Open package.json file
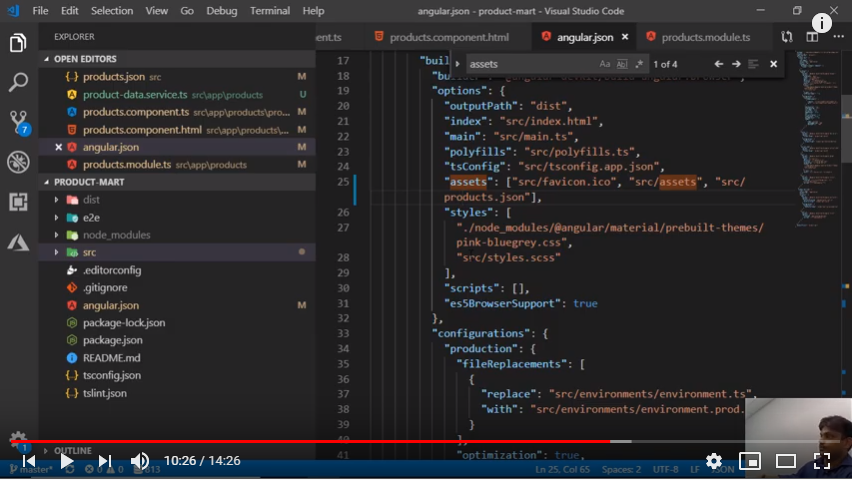Viewport: 852px width, 480px height. tap(112, 340)
